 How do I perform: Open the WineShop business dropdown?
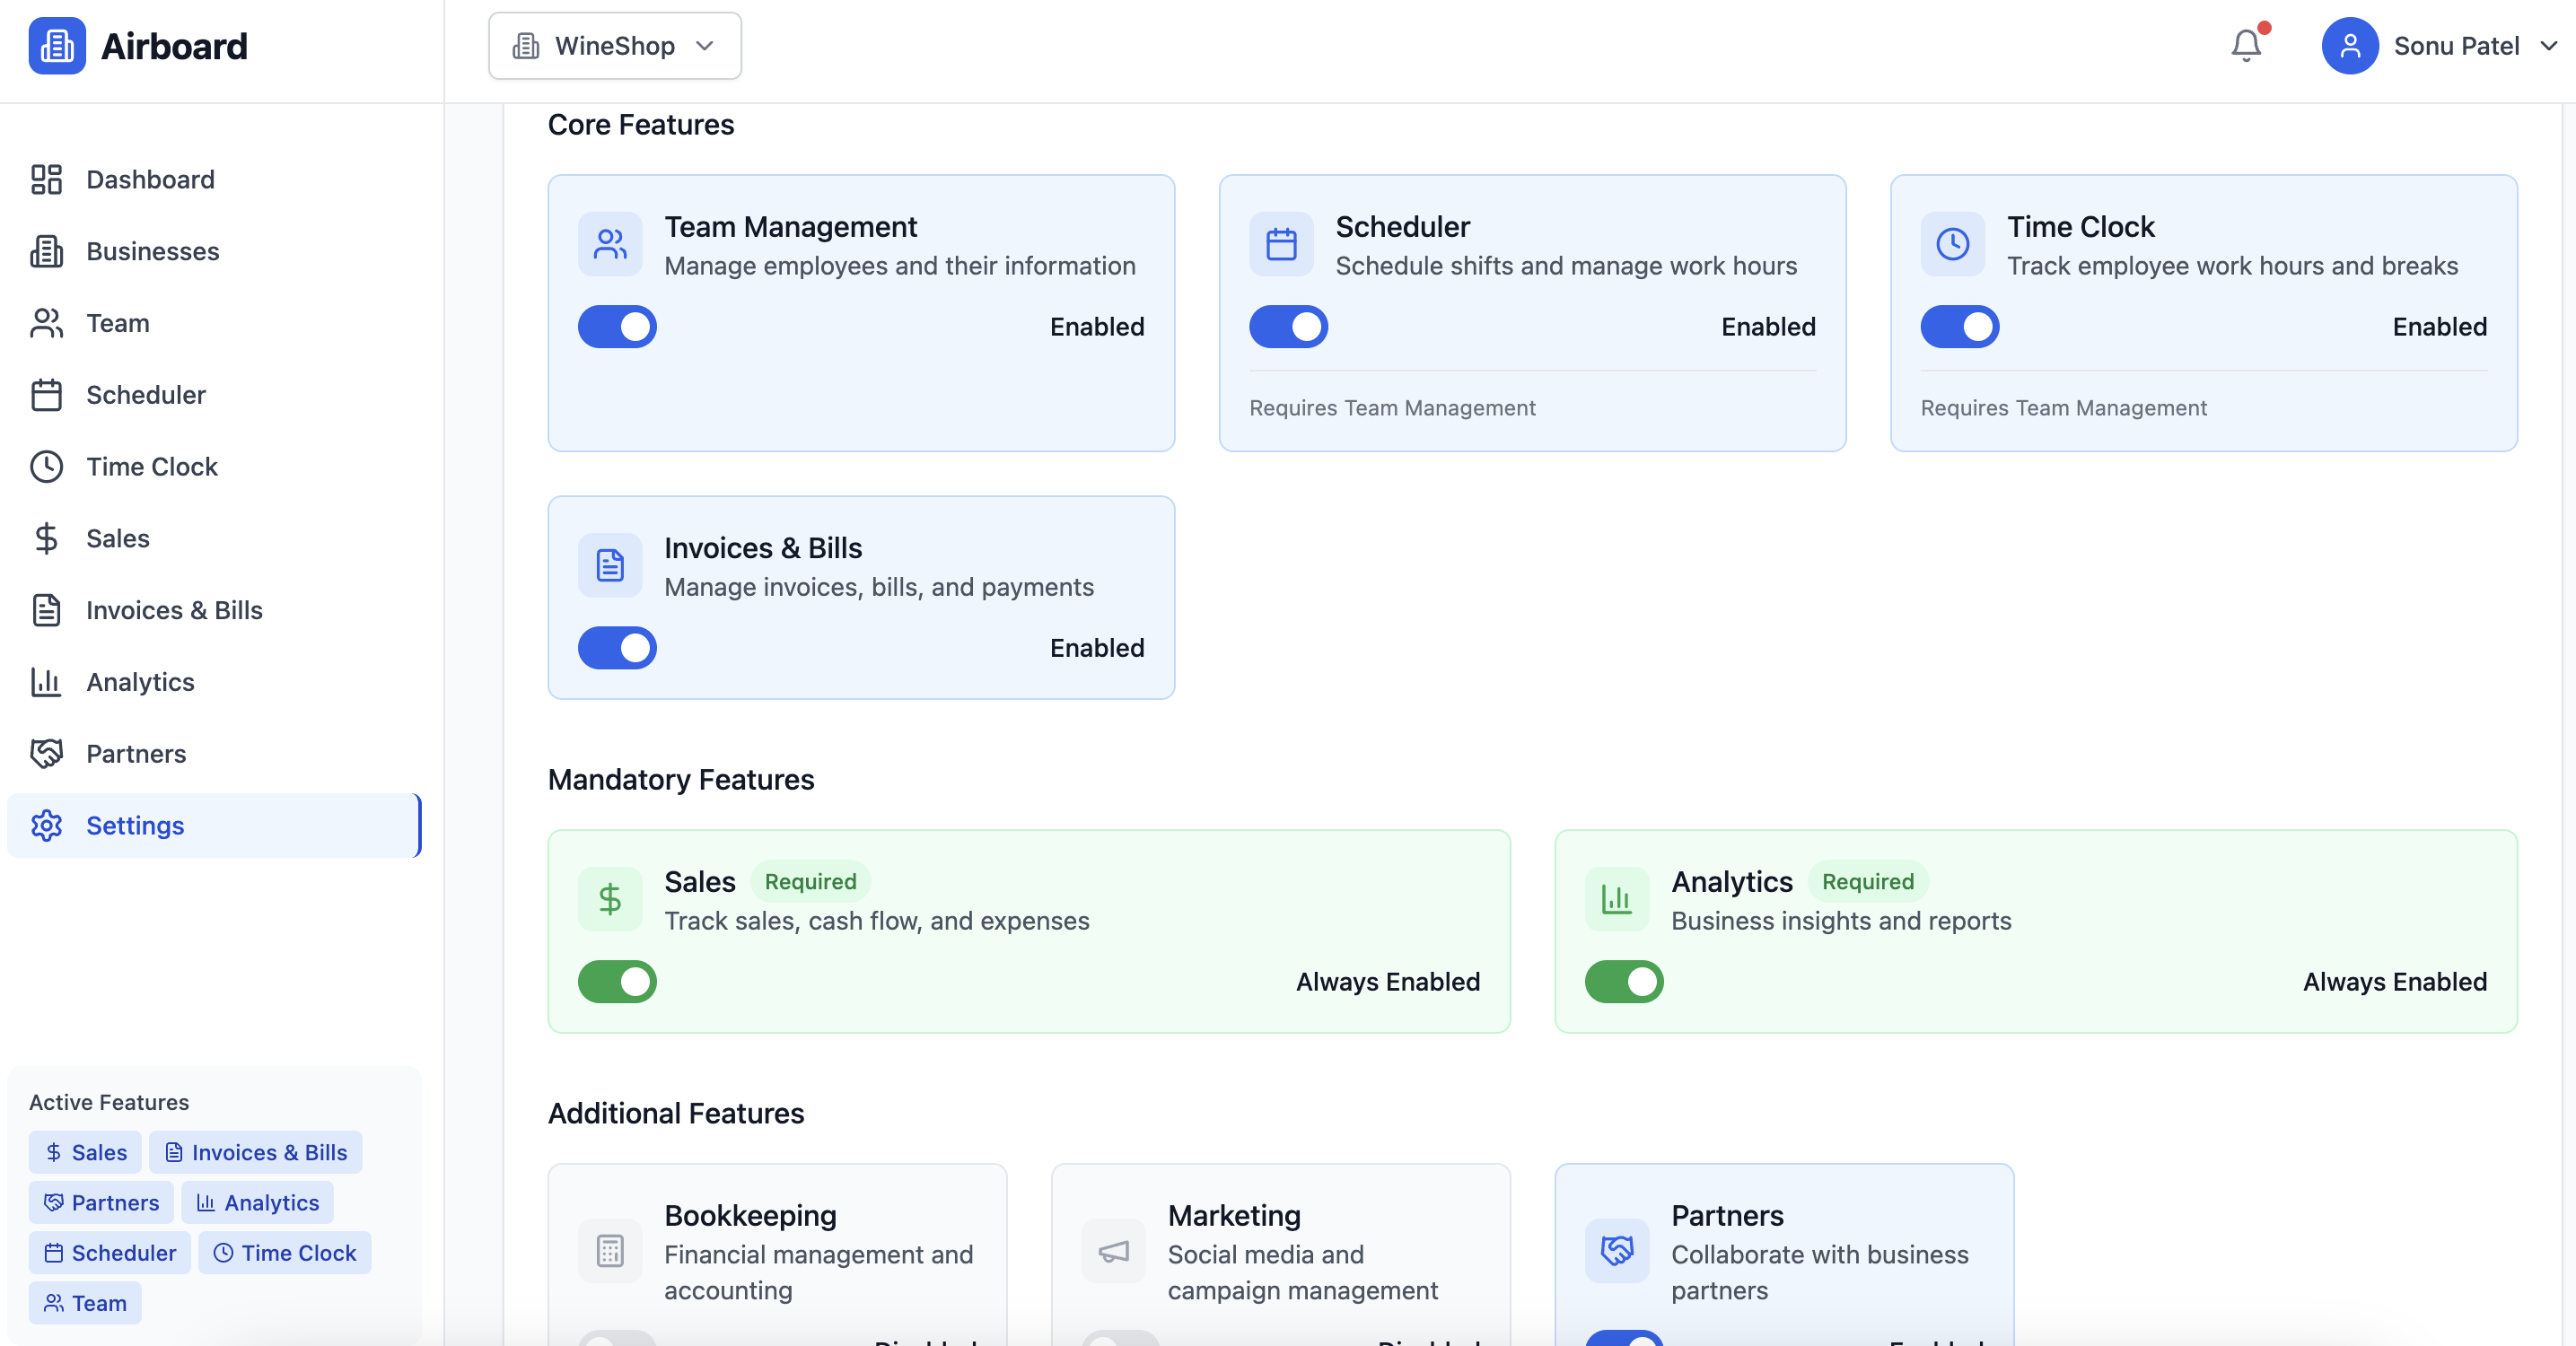(x=614, y=46)
